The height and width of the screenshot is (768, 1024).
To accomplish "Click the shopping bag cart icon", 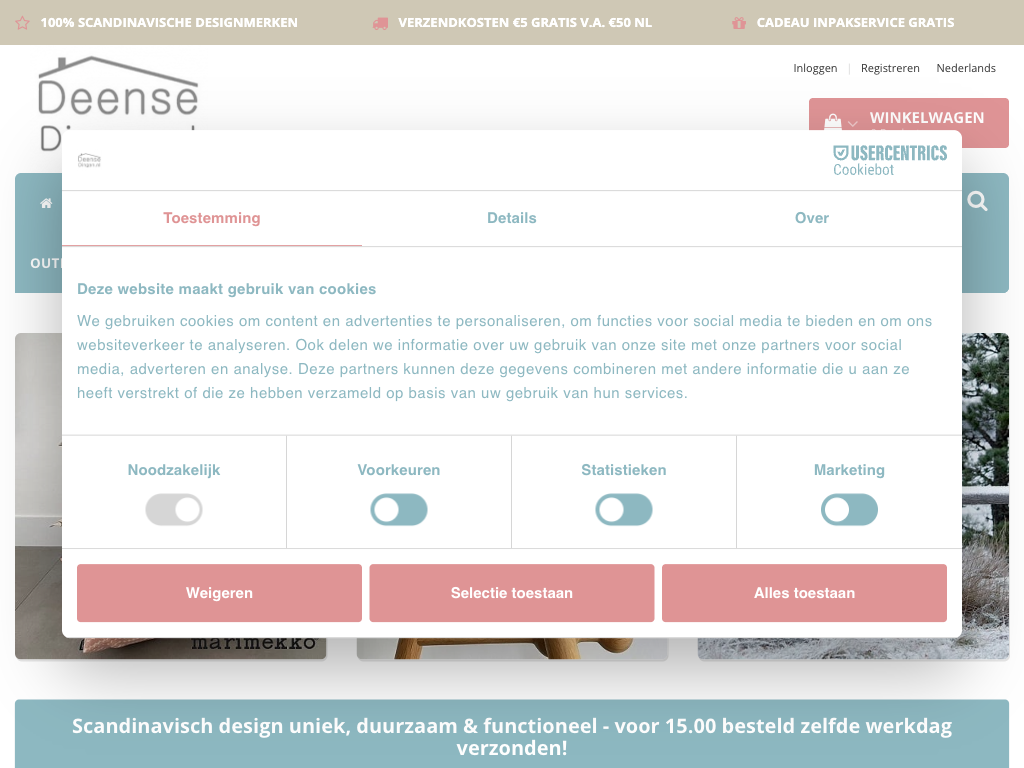I will [833, 121].
